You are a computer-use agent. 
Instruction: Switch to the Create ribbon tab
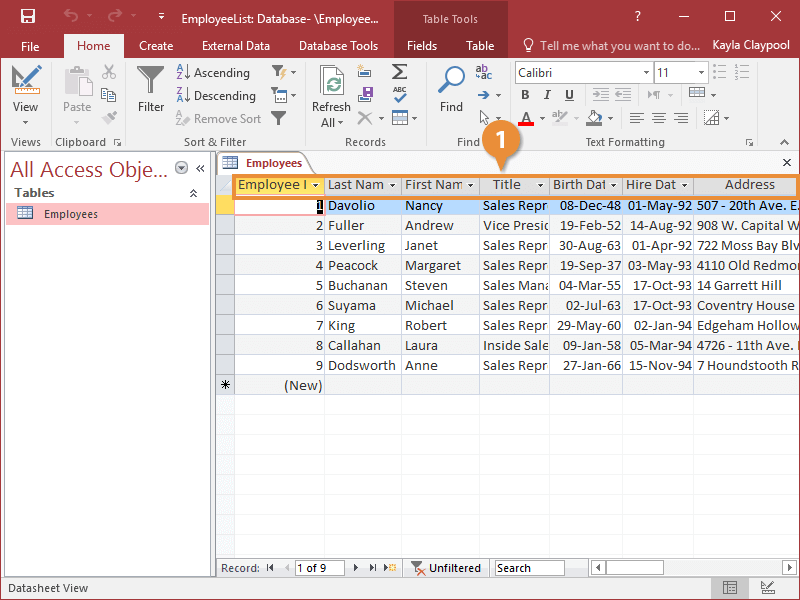pyautogui.click(x=156, y=46)
